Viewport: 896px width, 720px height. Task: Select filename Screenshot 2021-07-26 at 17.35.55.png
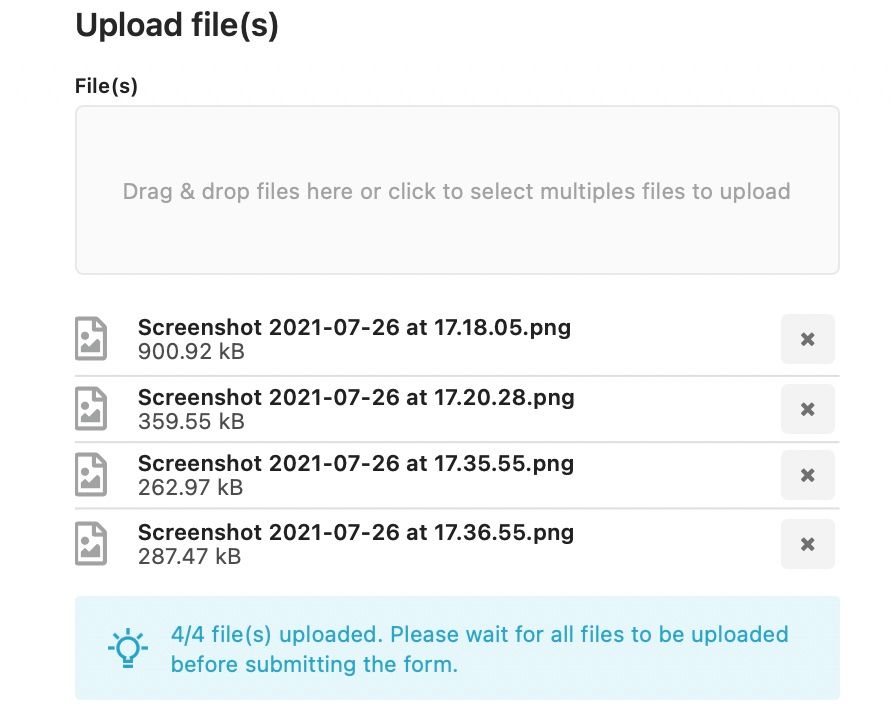pos(356,464)
